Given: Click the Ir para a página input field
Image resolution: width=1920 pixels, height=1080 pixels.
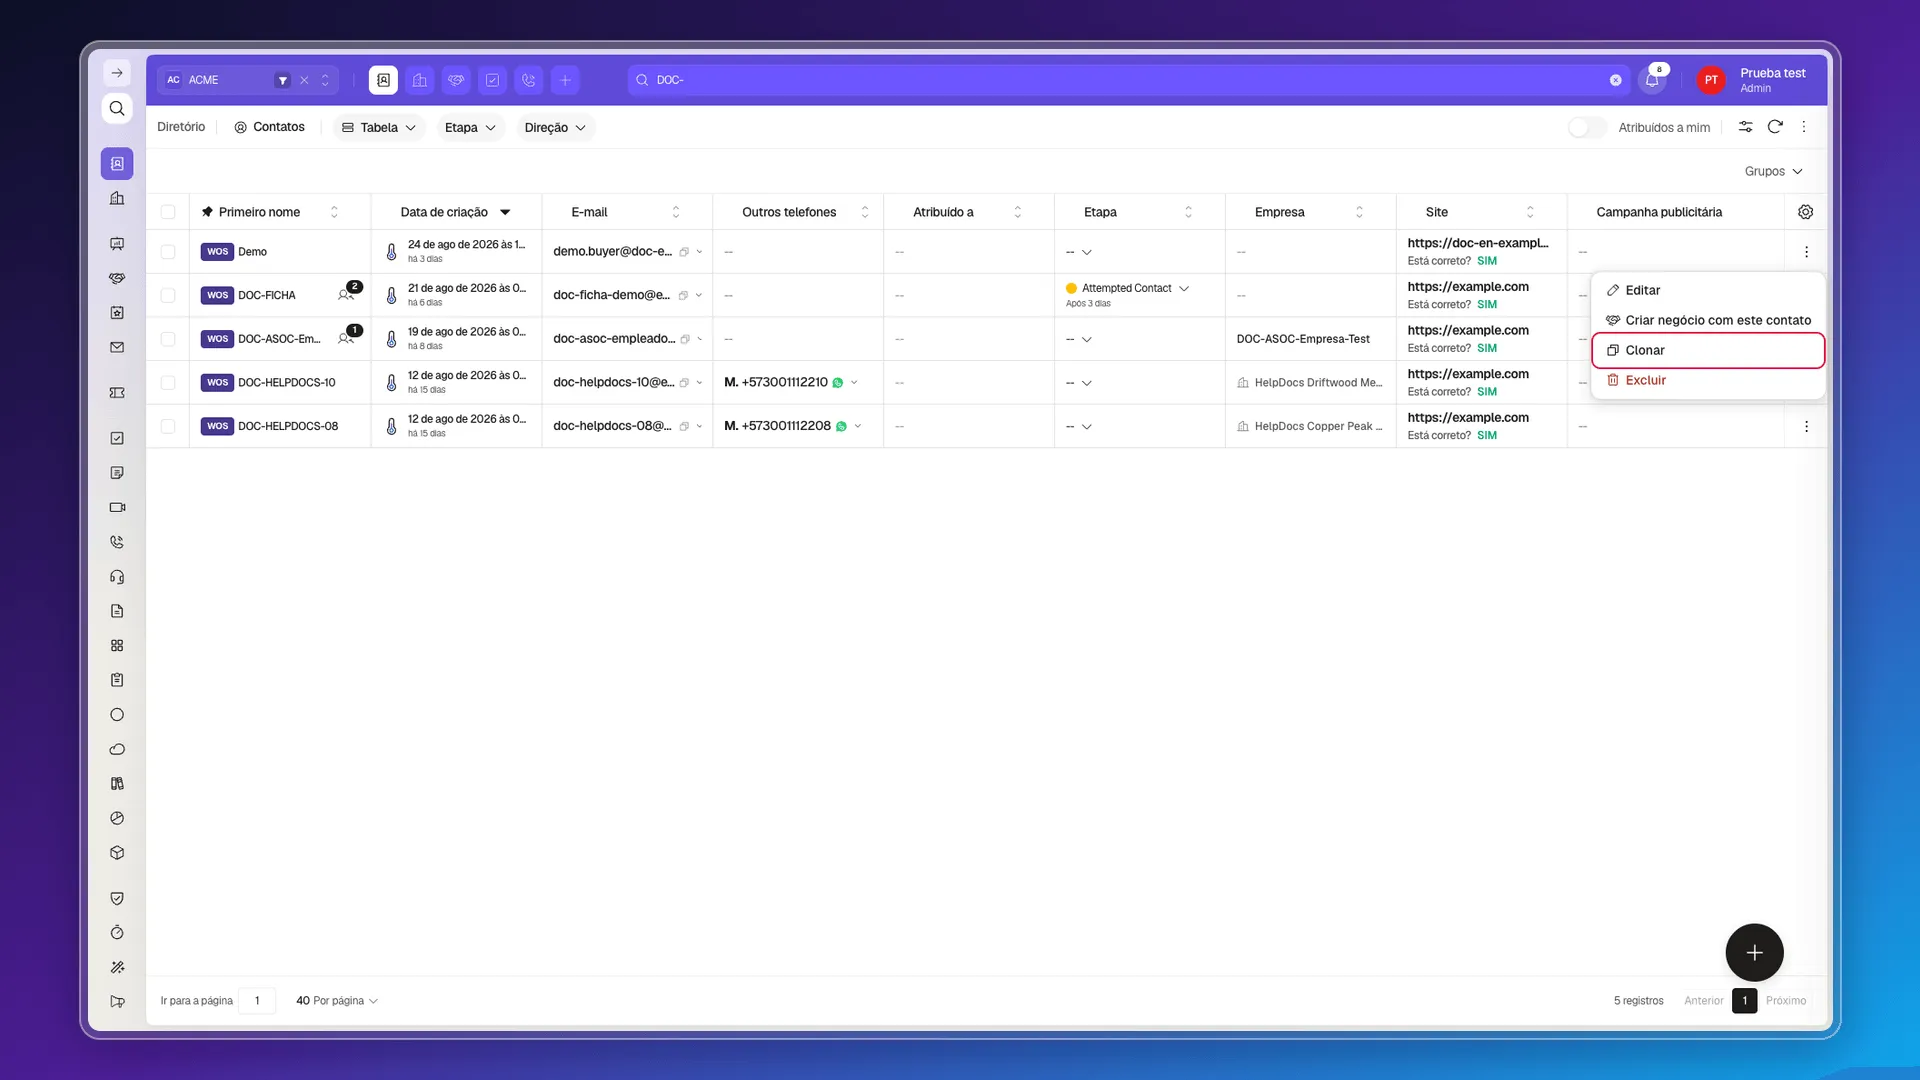Looking at the screenshot, I should 257,1000.
